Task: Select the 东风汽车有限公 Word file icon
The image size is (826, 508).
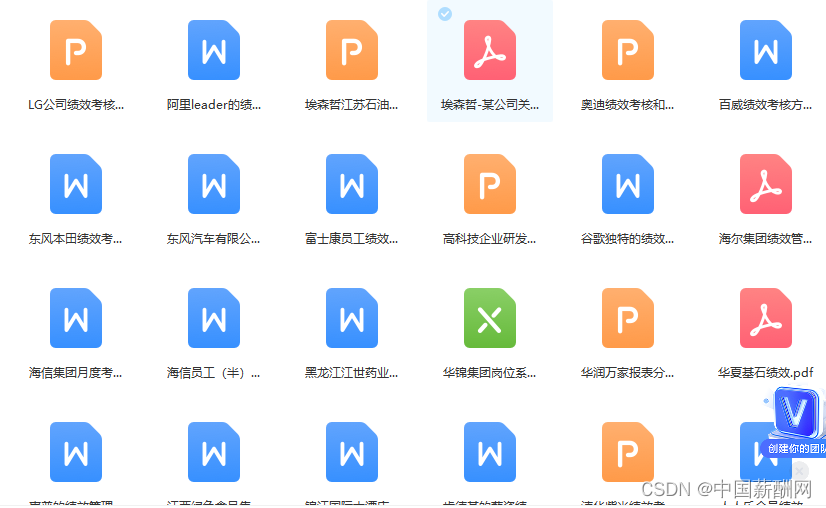Action: tap(214, 184)
